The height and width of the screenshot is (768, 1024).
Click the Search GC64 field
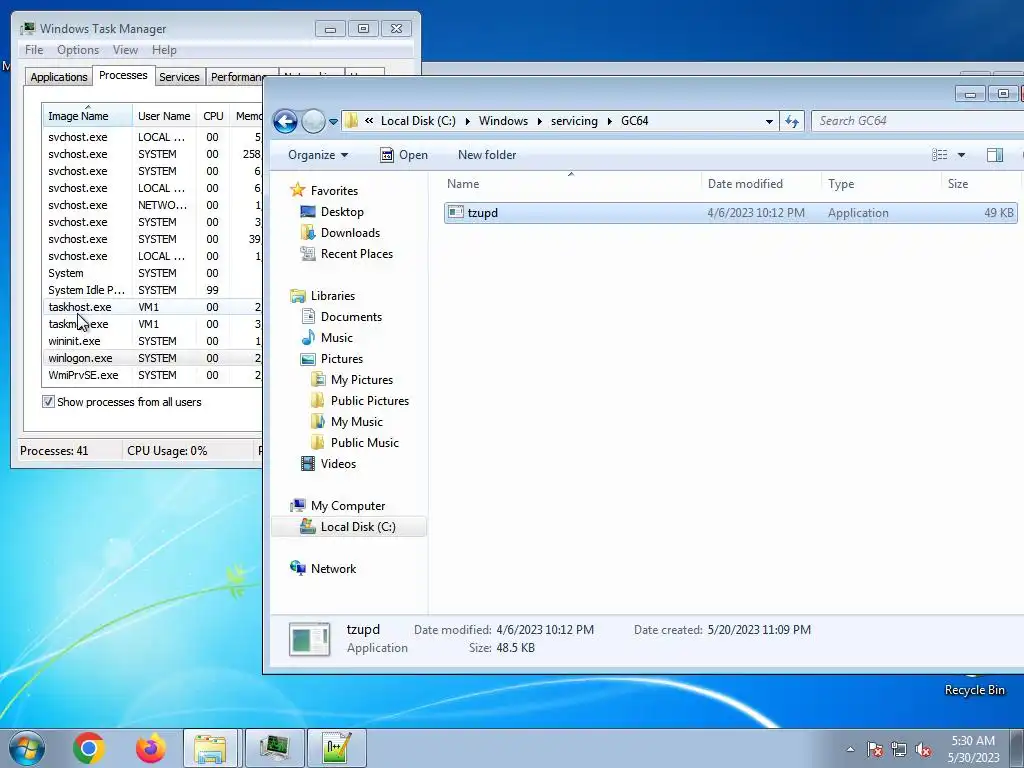(918, 121)
